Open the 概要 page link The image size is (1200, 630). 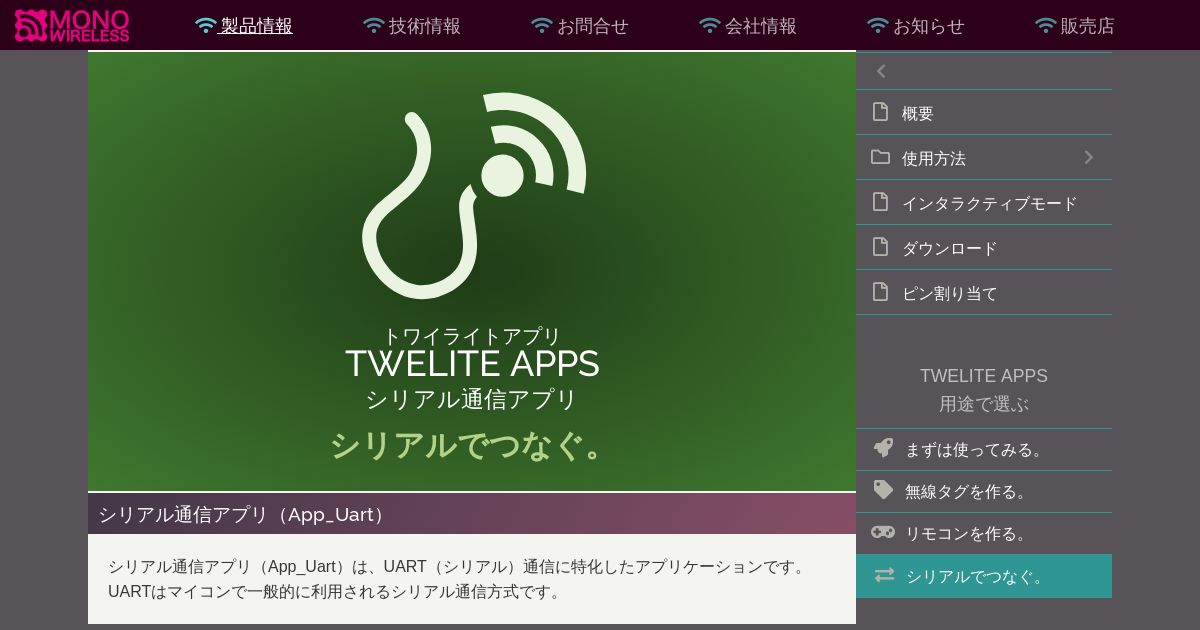coord(984,113)
